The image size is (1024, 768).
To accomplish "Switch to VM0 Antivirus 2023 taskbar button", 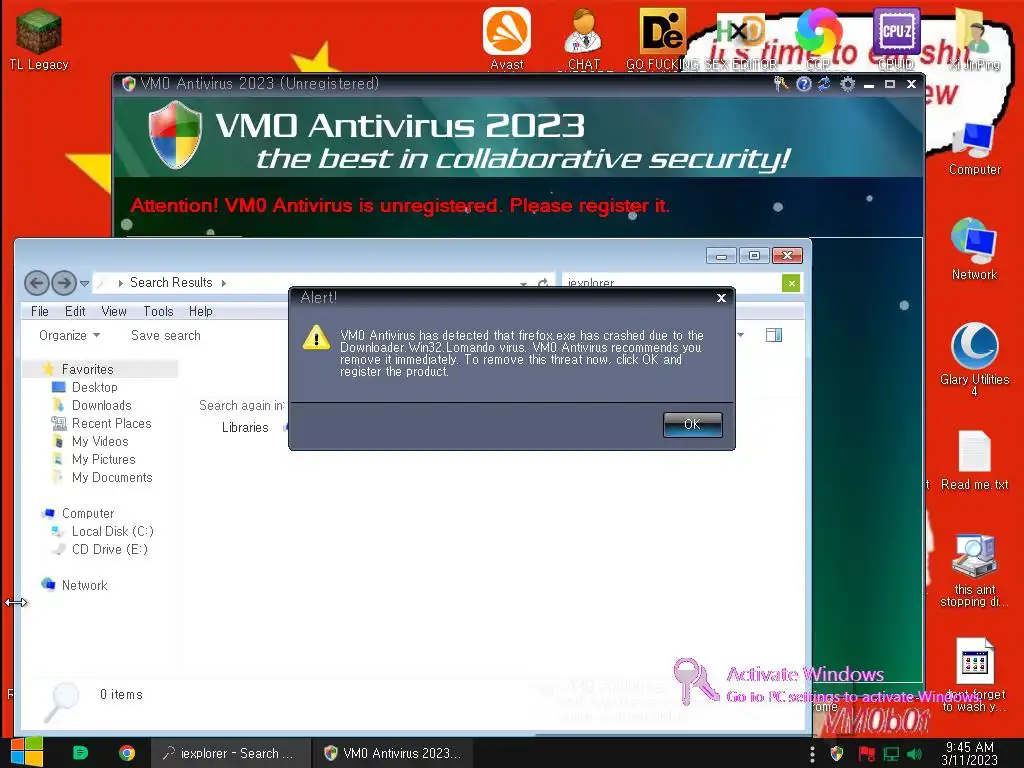I will coord(394,753).
